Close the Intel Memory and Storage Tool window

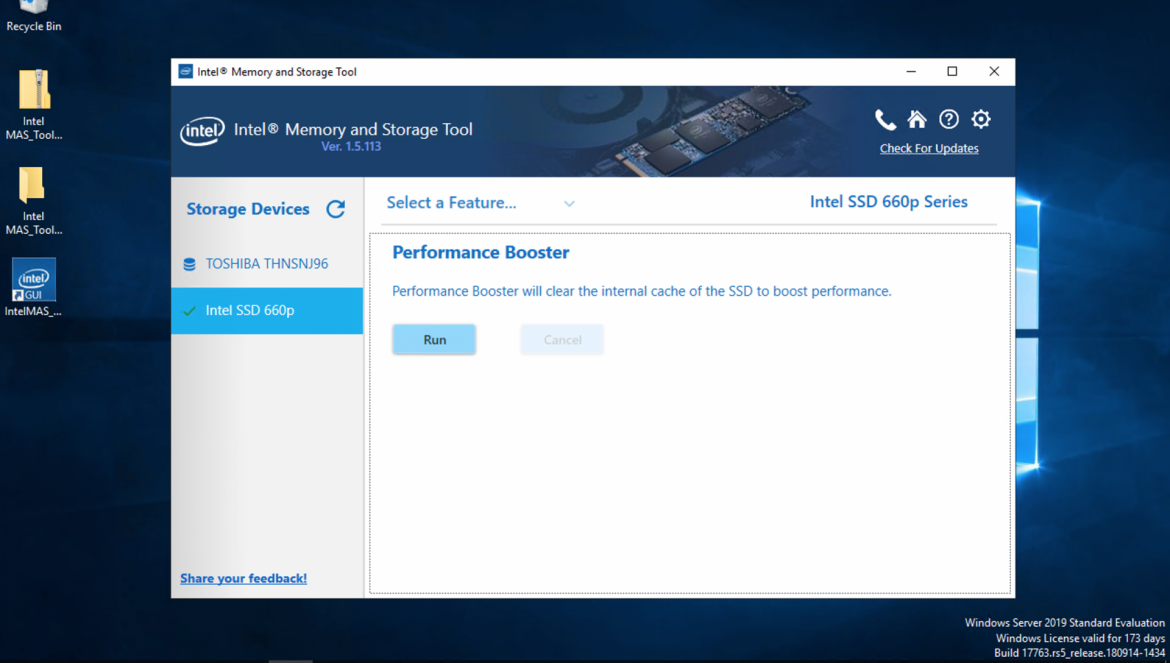(994, 72)
